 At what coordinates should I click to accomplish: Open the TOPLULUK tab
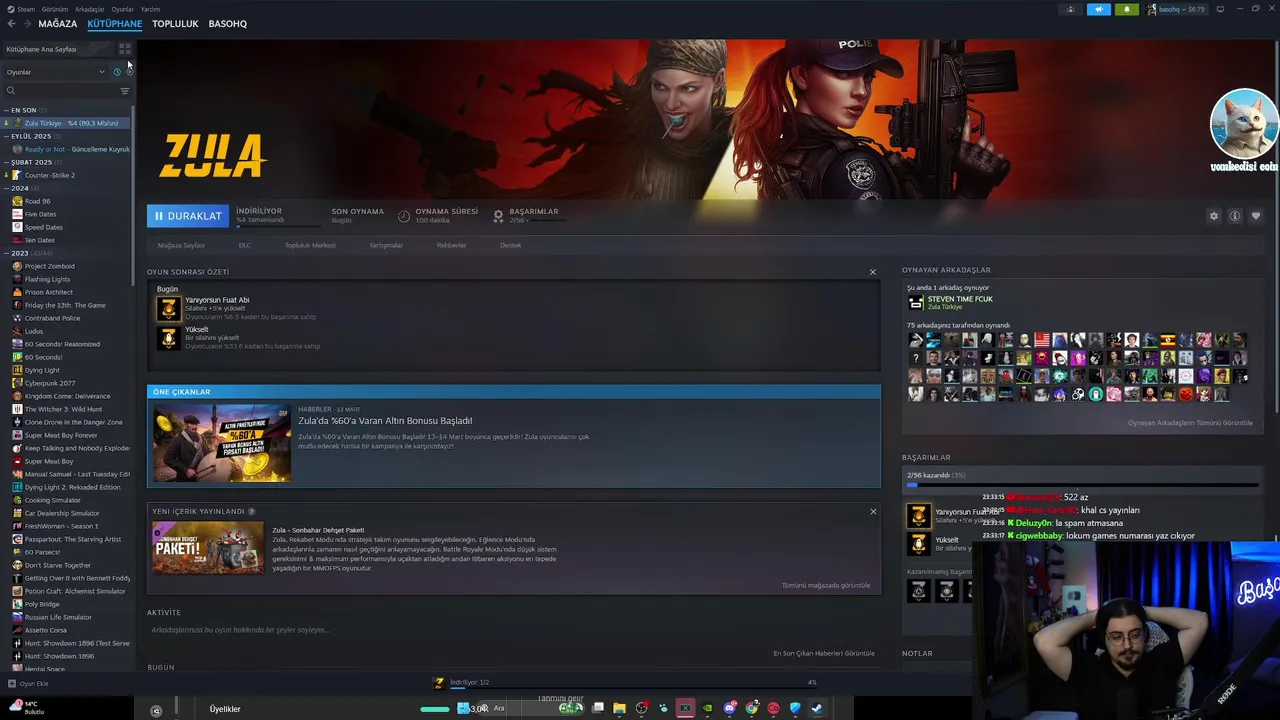[x=175, y=23]
